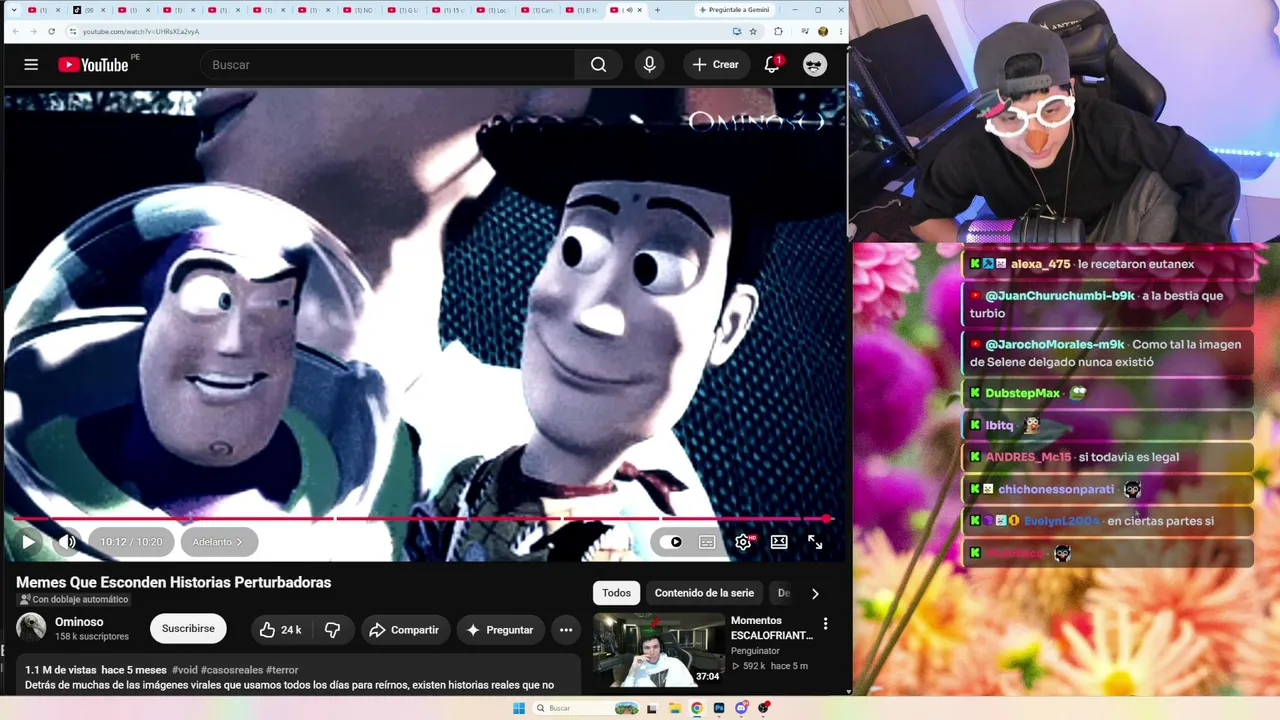
Task: Click the #terror hashtag
Action: click(282, 670)
